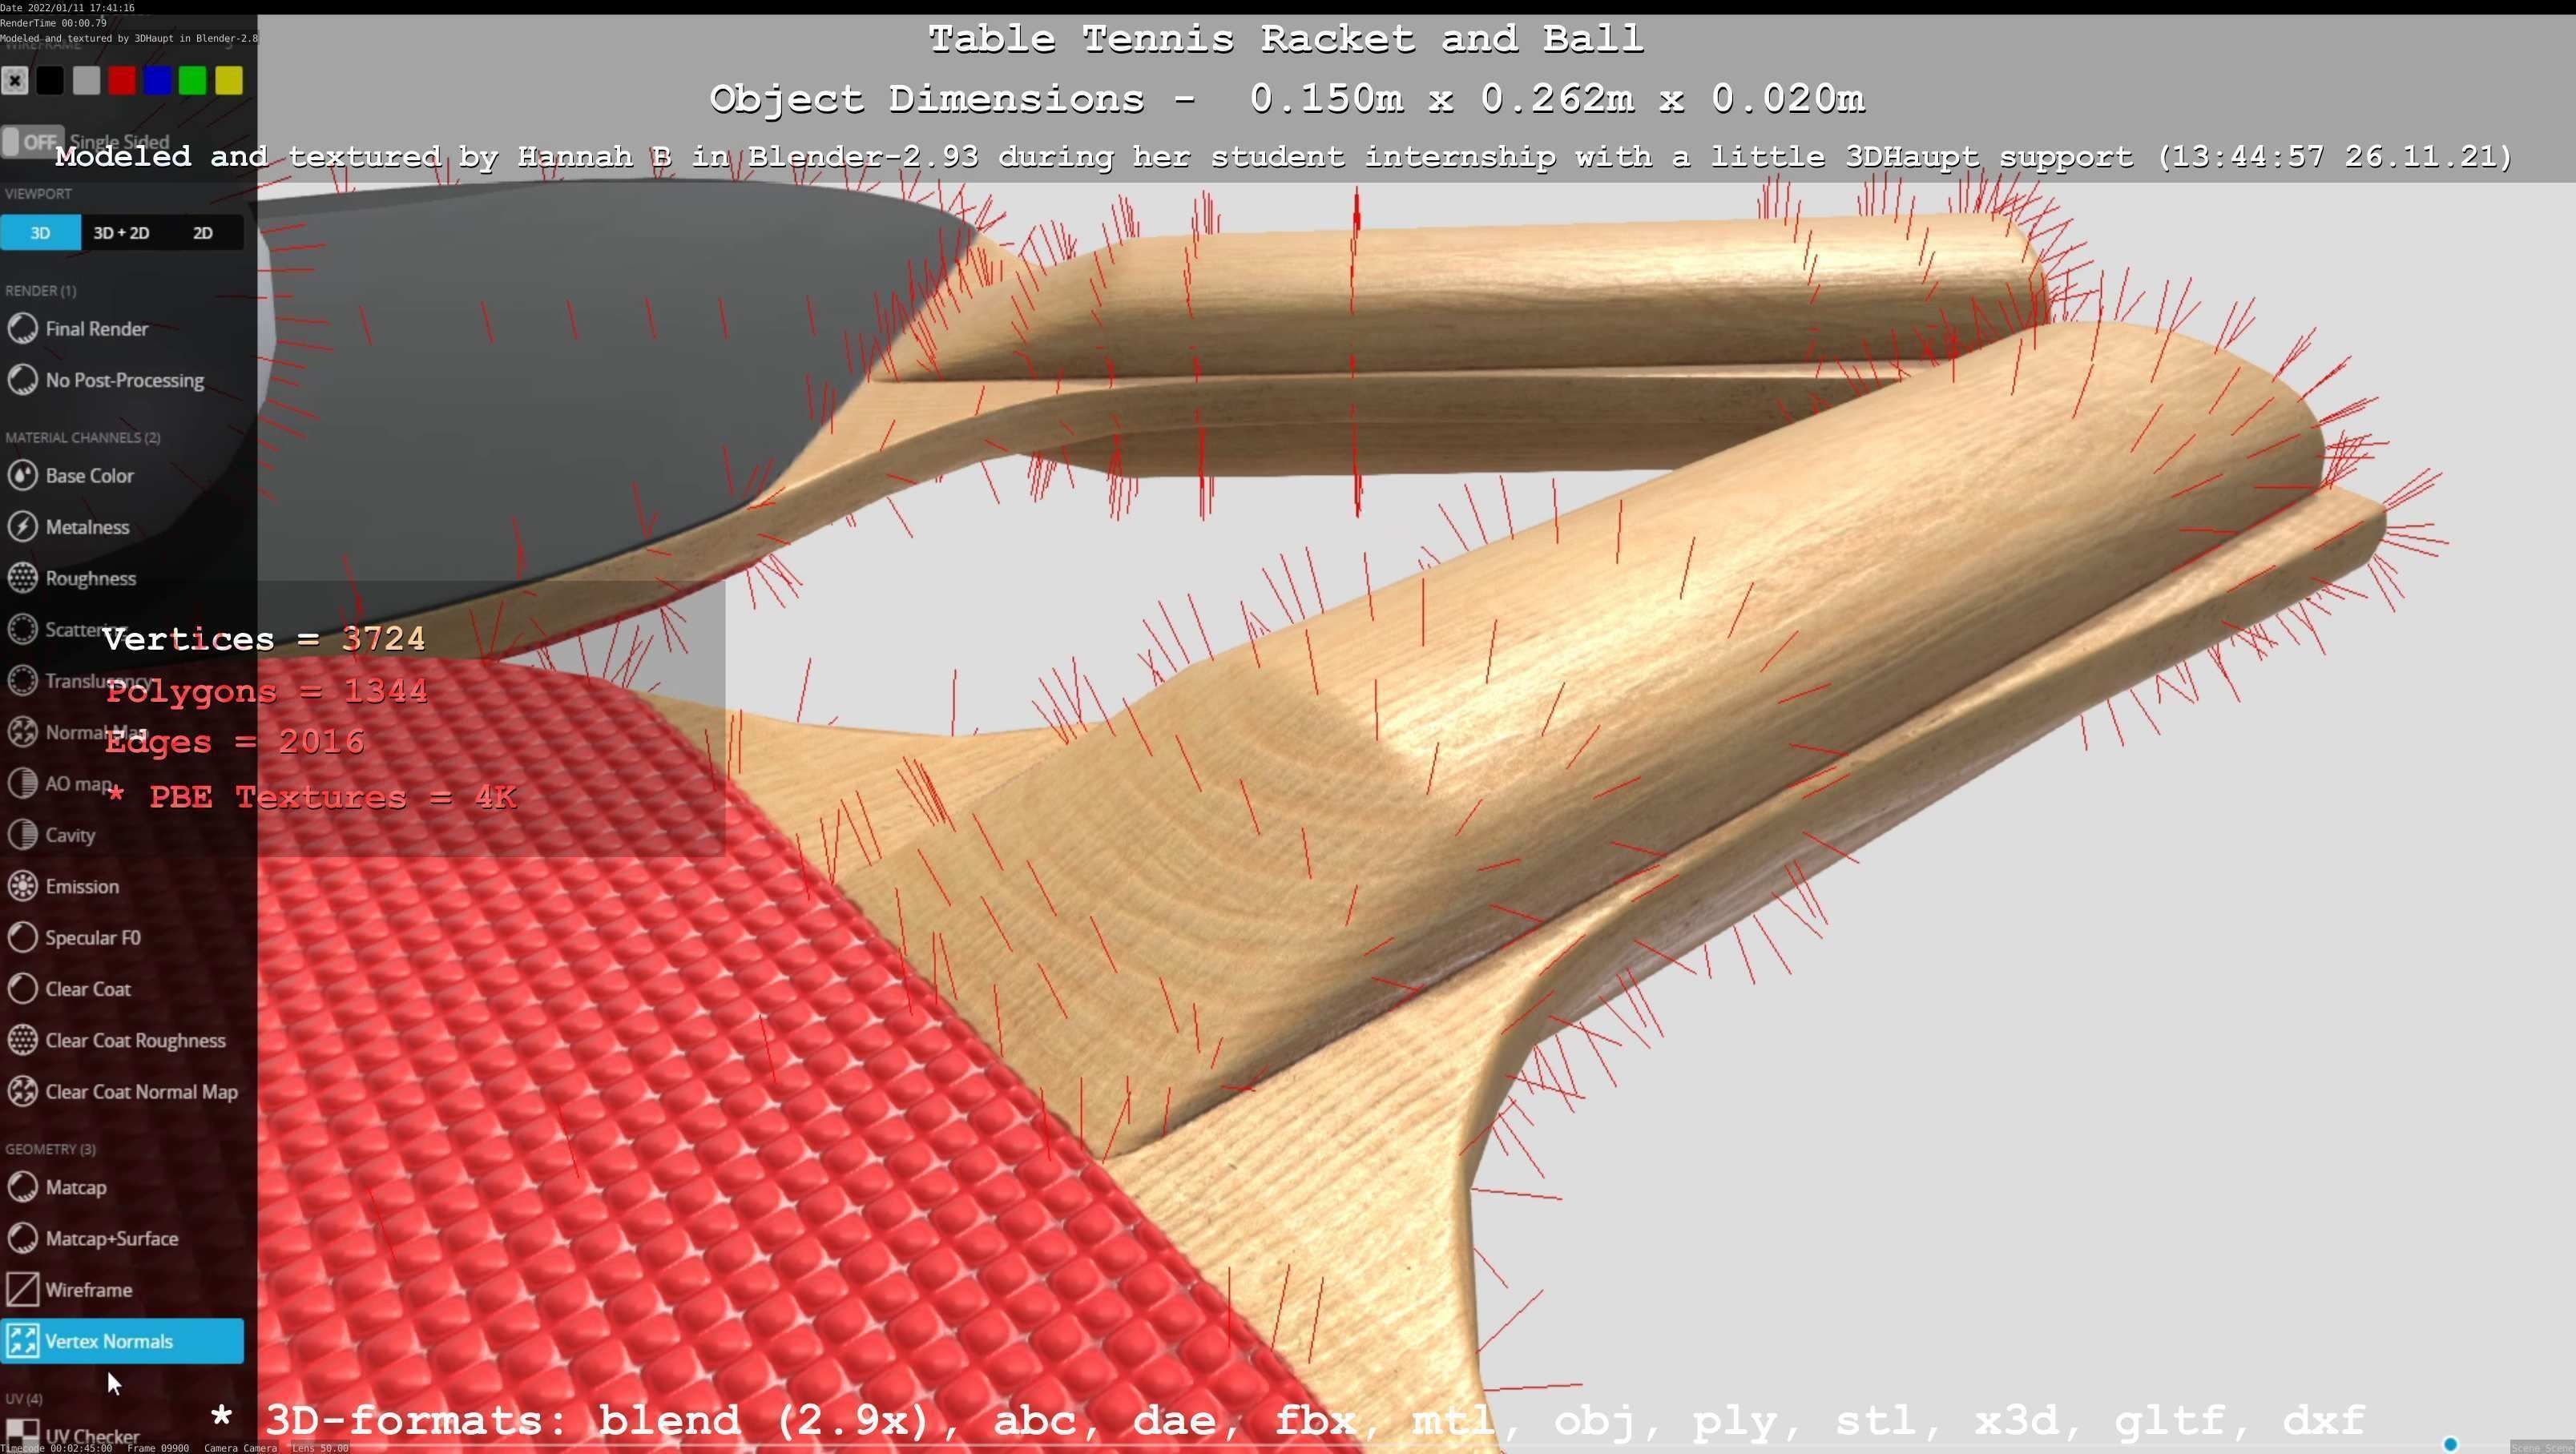This screenshot has width=2576, height=1454.
Task: Click the highlighted Vertex Normals option
Action: (x=122, y=1341)
